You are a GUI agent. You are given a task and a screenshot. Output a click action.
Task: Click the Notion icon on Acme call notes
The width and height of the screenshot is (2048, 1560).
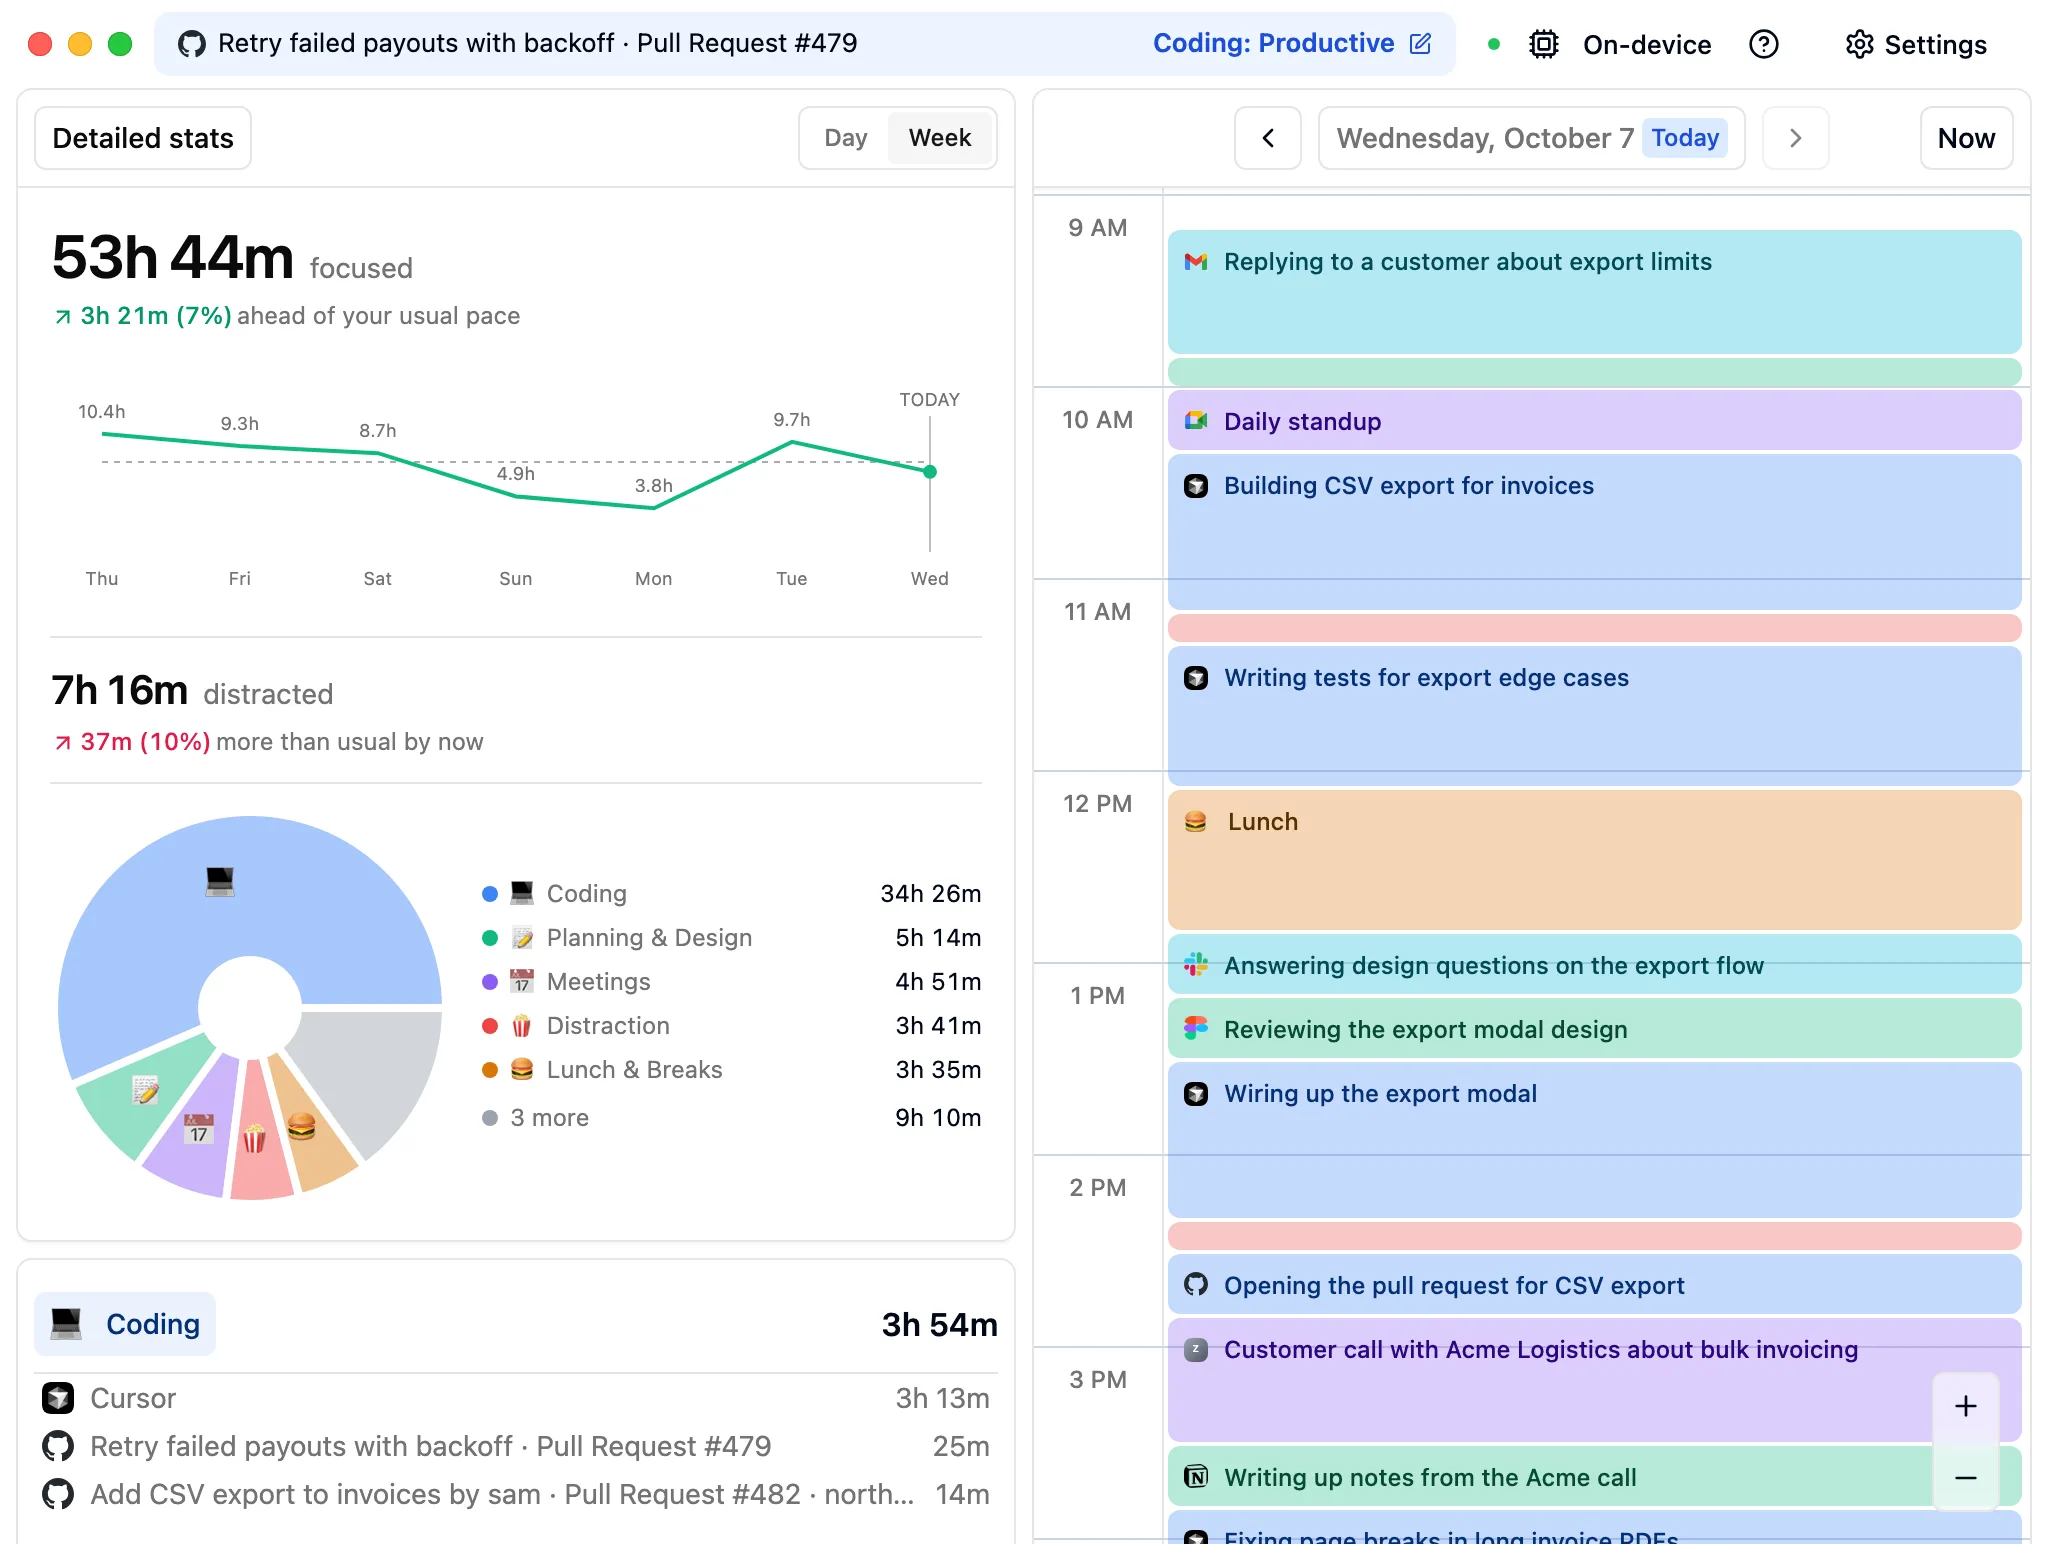1196,1477
